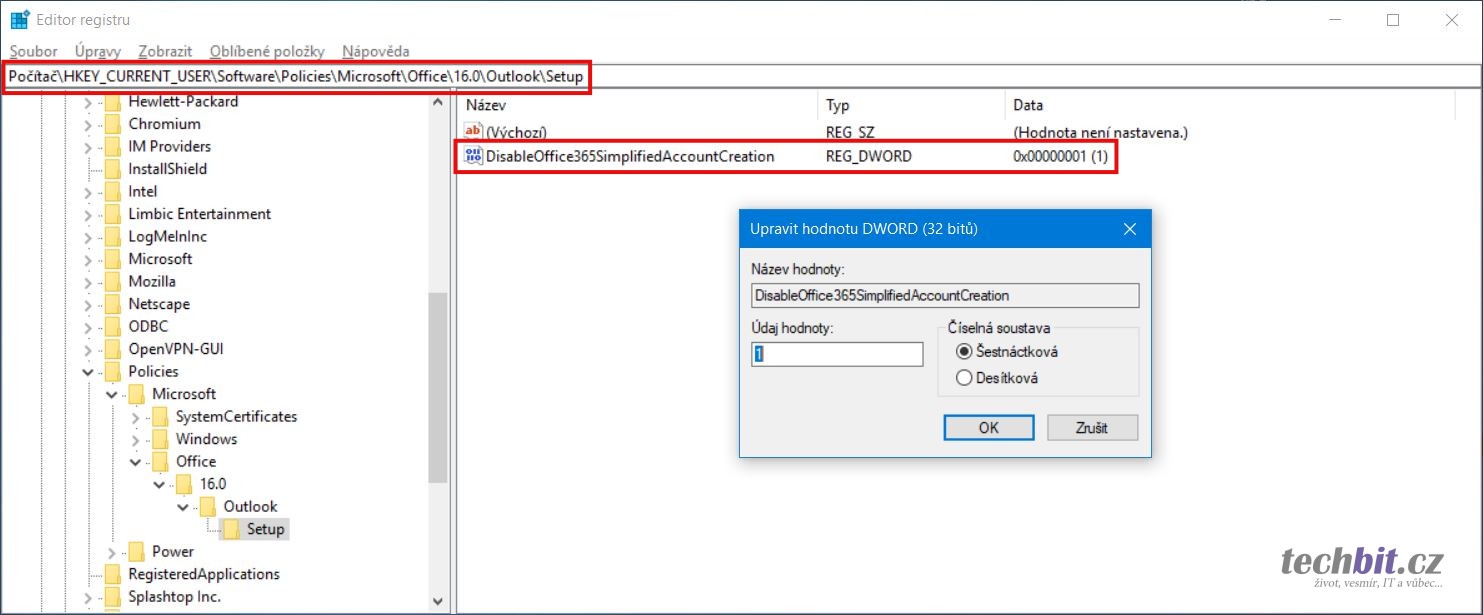Expand the SystemCertificates tree node
Viewport: 1483px width, 615px height.
(135, 417)
